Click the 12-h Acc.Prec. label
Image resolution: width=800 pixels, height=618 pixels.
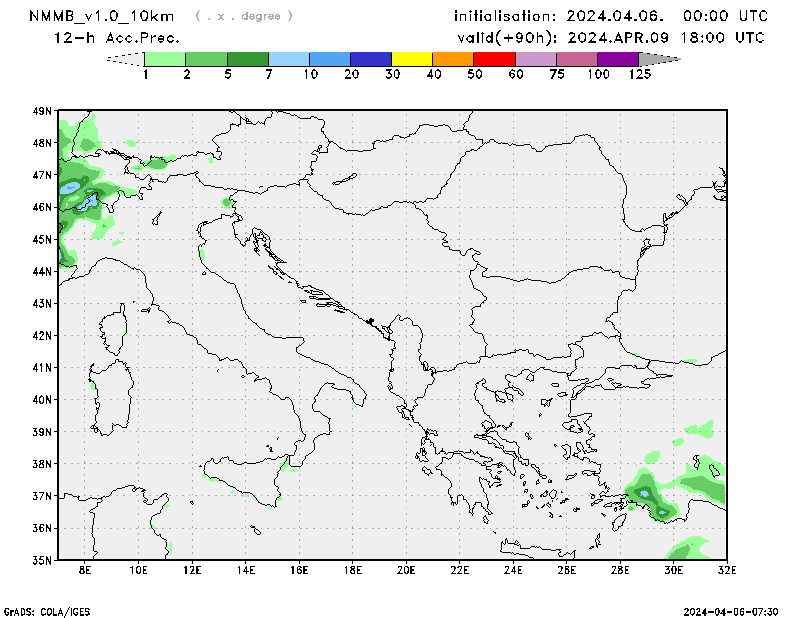click(117, 38)
